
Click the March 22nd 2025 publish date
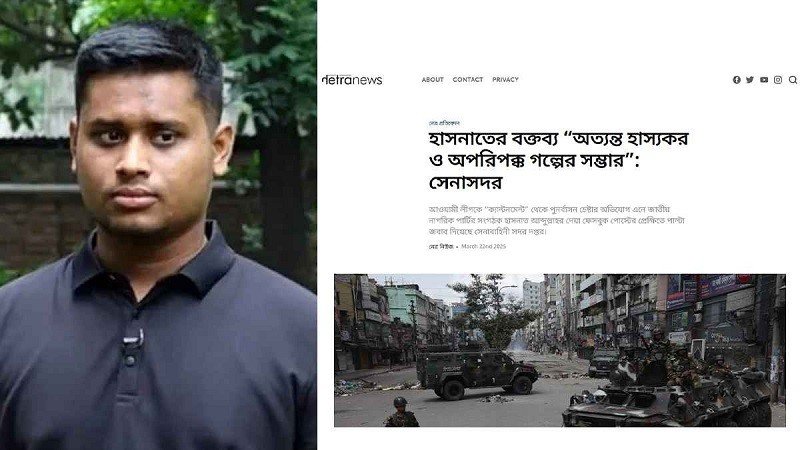(x=483, y=246)
